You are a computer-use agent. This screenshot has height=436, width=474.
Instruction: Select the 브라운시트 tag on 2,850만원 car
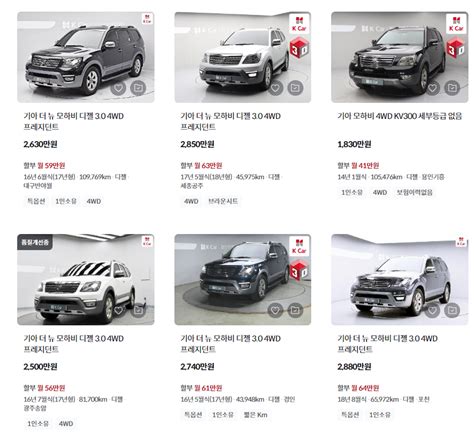[223, 201]
